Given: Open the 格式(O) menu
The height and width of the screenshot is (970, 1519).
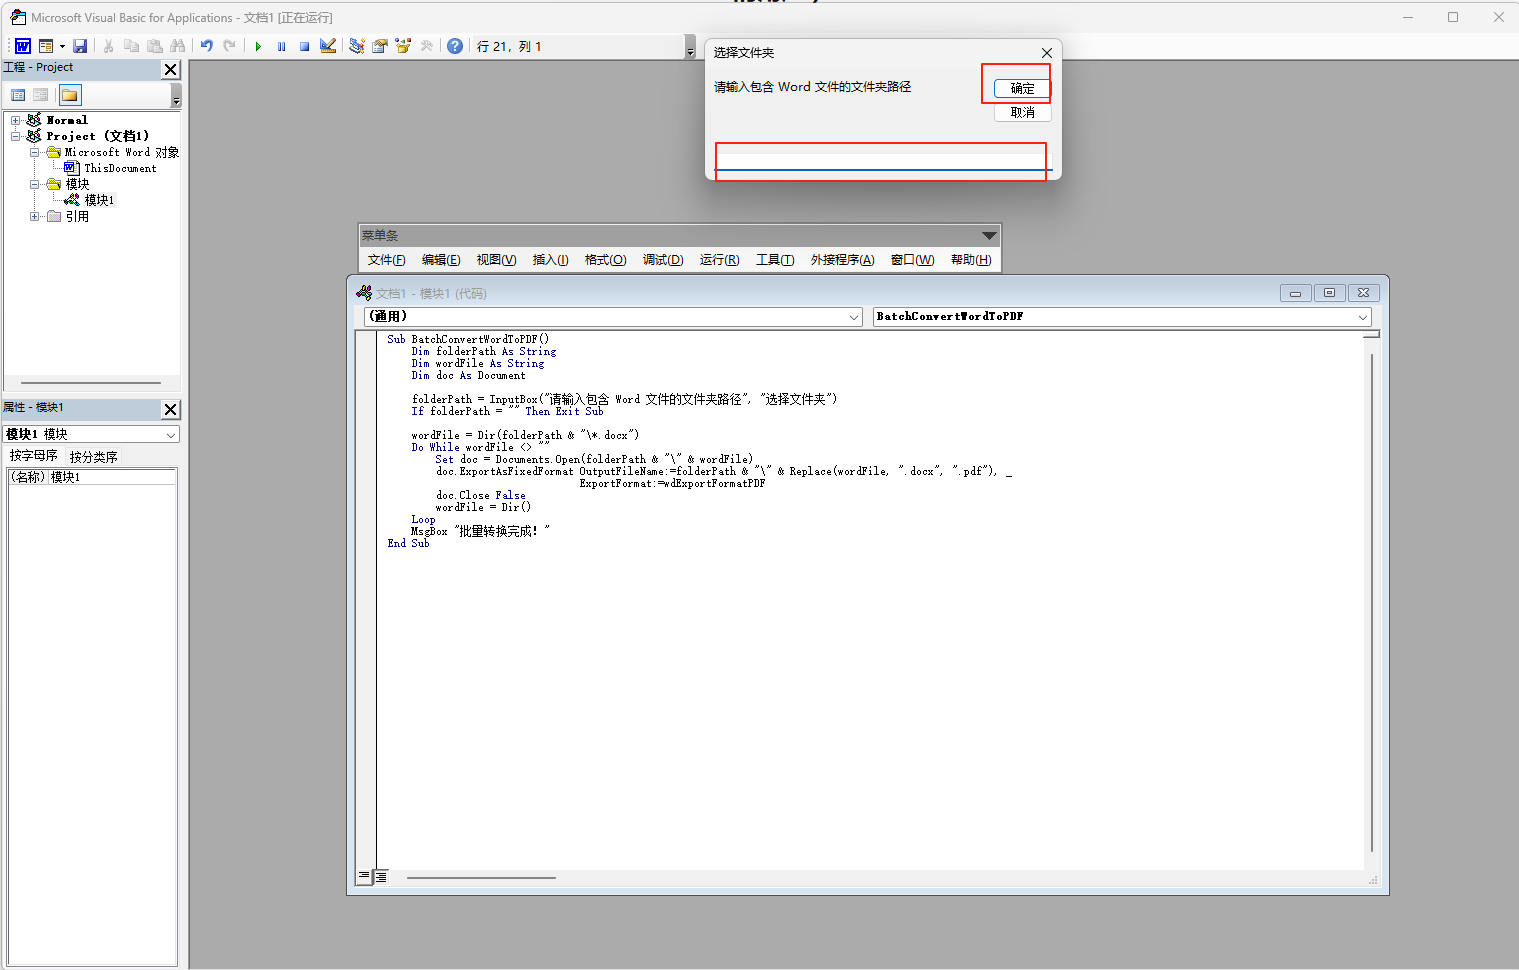Looking at the screenshot, I should [x=605, y=260].
